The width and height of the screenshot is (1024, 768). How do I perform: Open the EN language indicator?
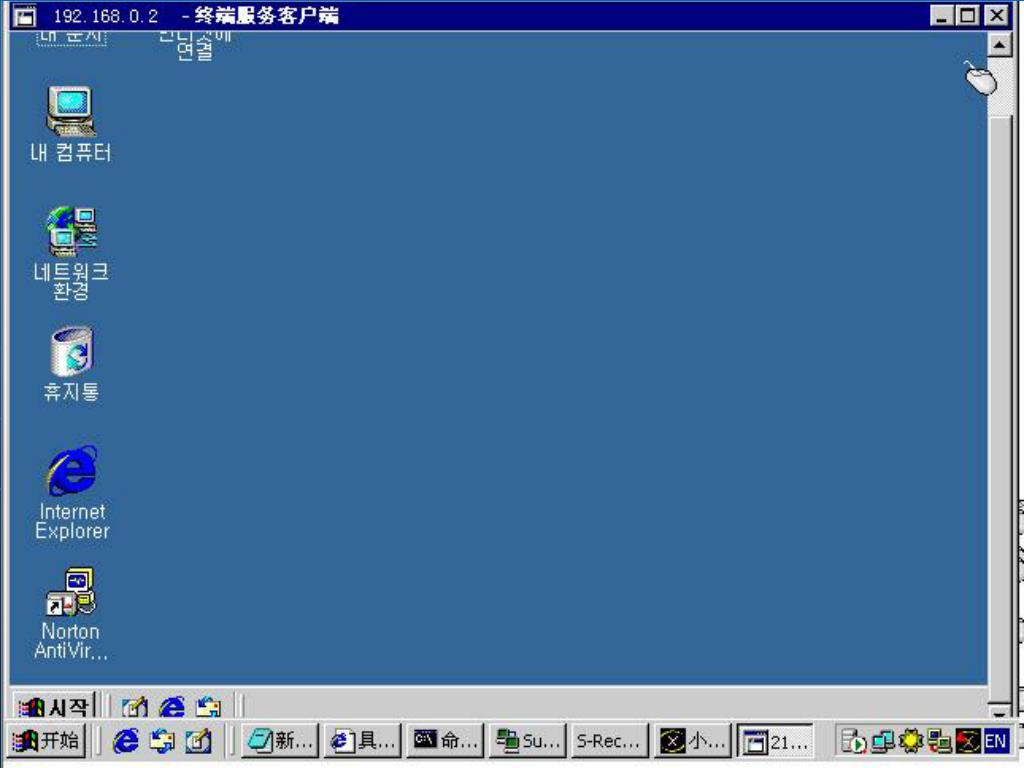tap(996, 741)
